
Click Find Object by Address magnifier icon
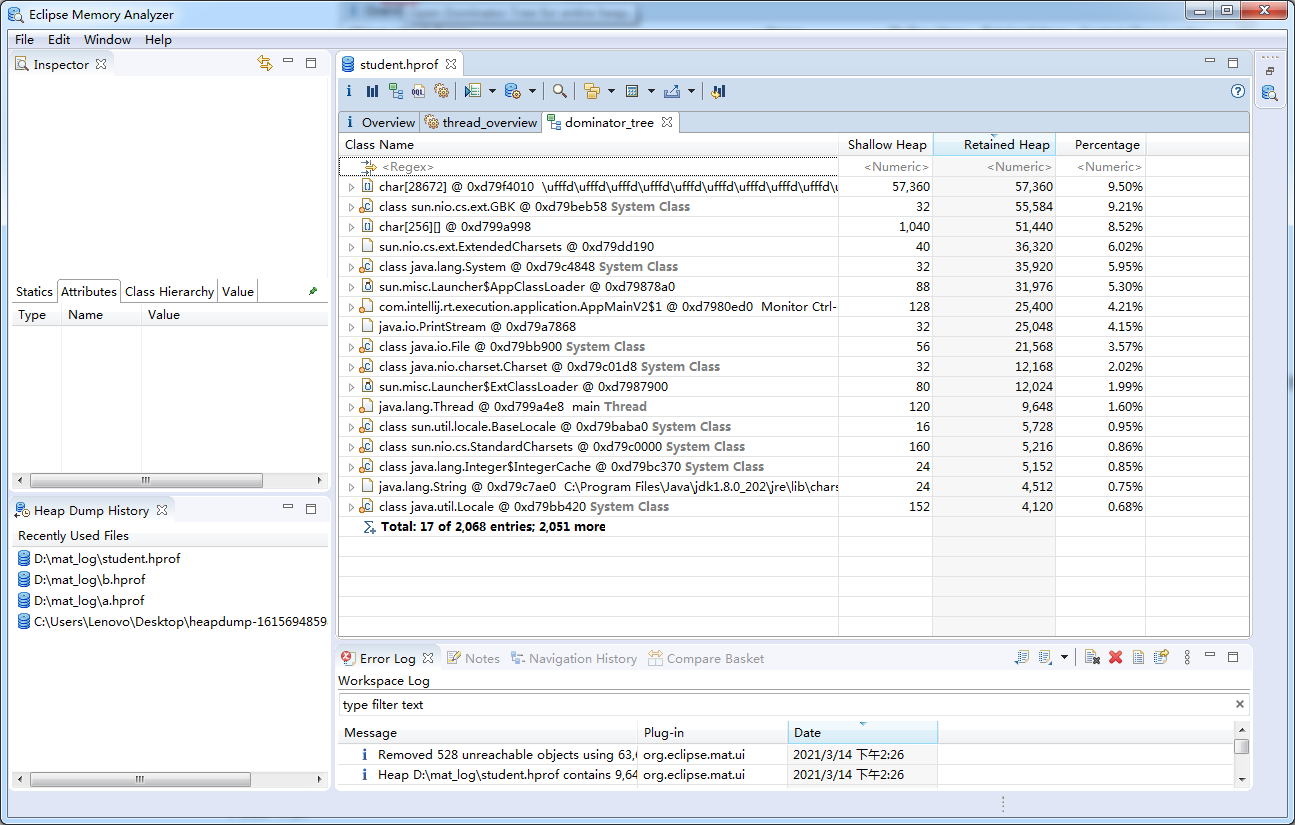point(560,91)
